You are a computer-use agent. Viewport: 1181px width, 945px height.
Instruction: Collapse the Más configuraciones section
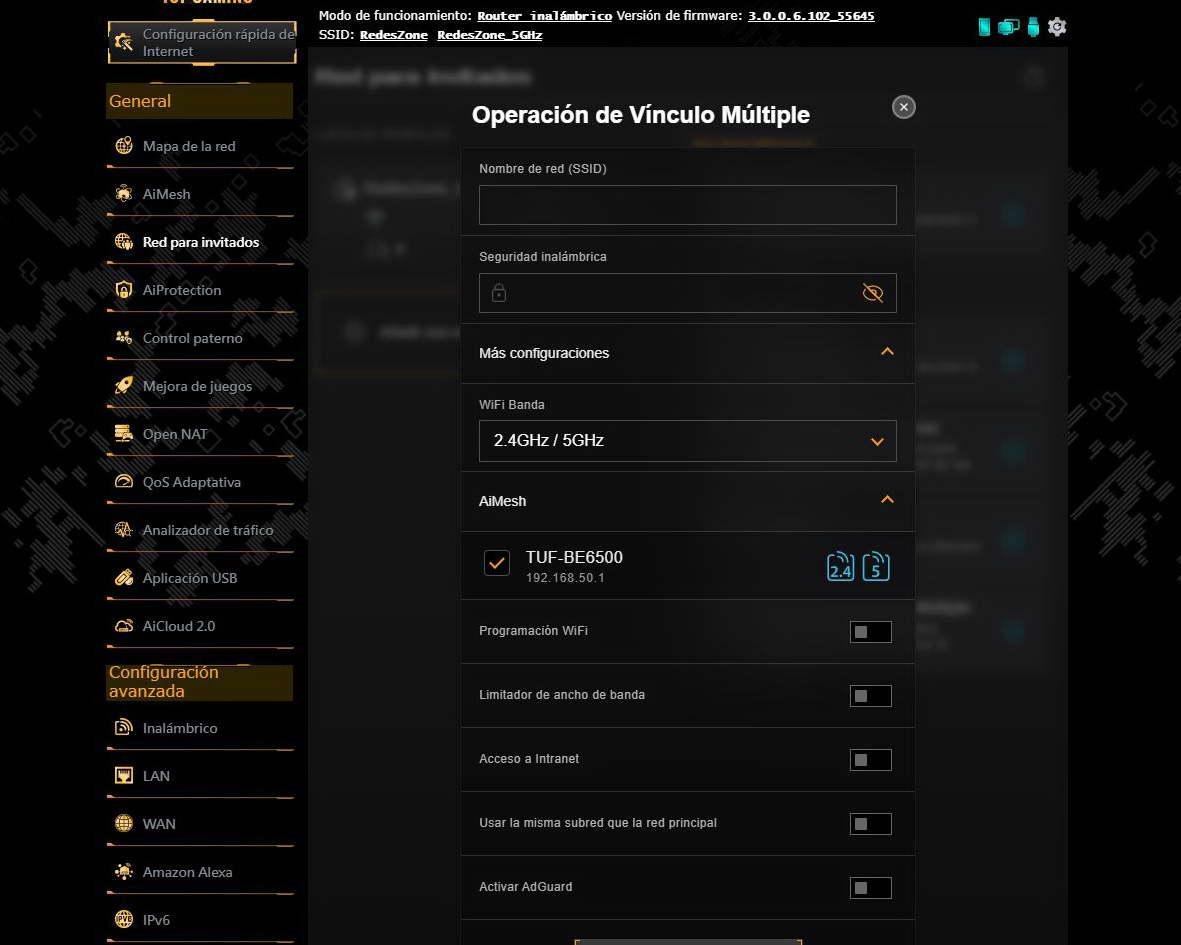click(x=887, y=352)
